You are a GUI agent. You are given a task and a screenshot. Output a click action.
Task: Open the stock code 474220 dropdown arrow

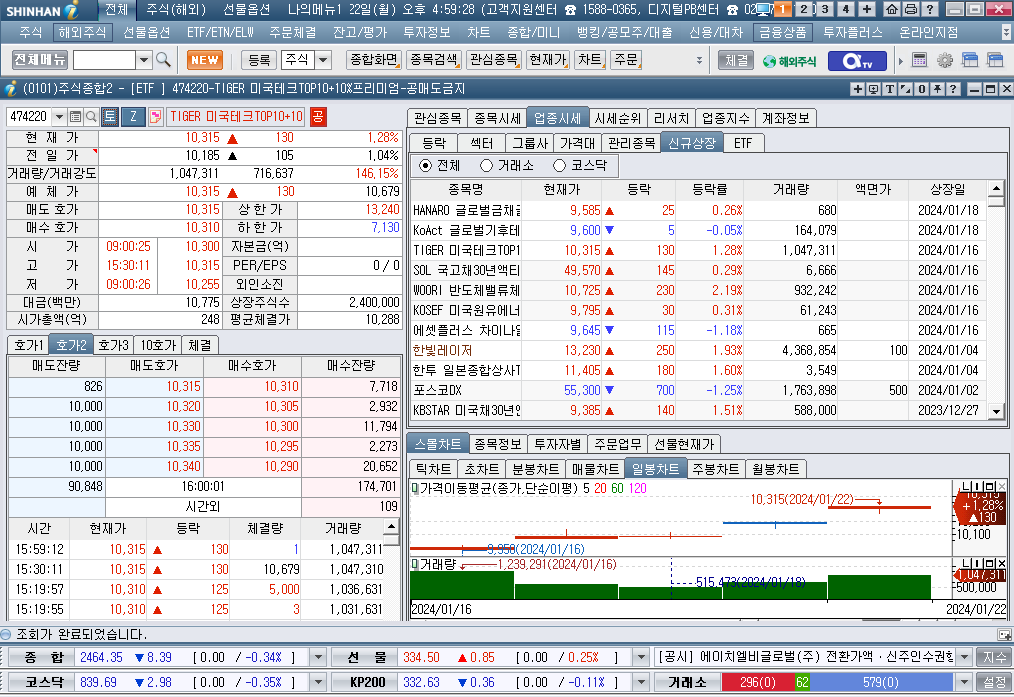click(x=59, y=116)
